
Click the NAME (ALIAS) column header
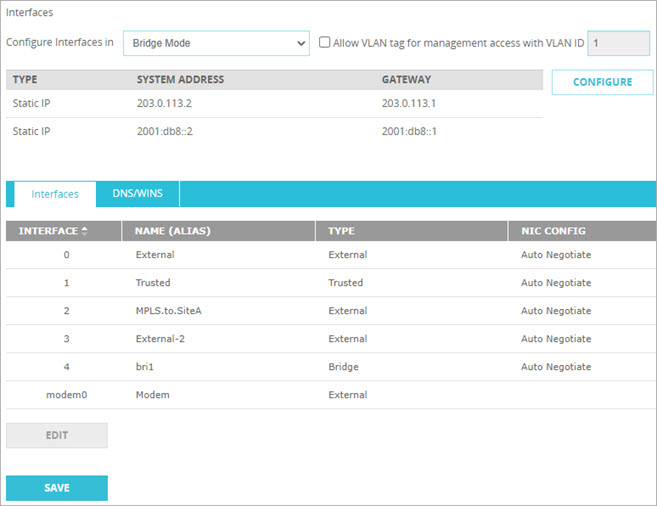click(x=173, y=231)
